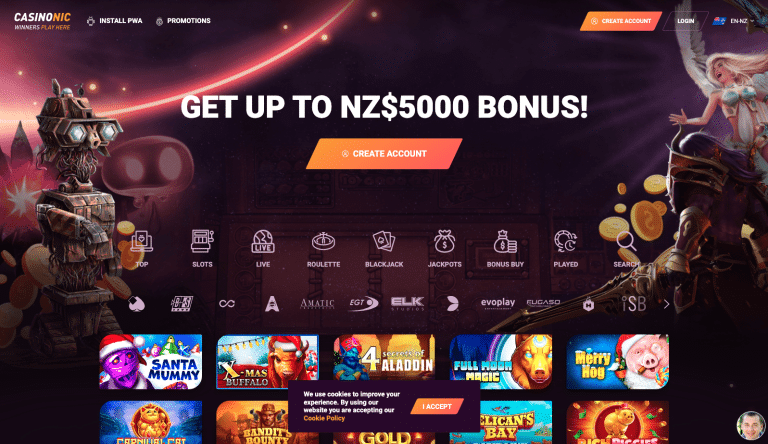Image resolution: width=768 pixels, height=444 pixels.
Task: Click the central Create Account banner button
Action: coord(384,153)
